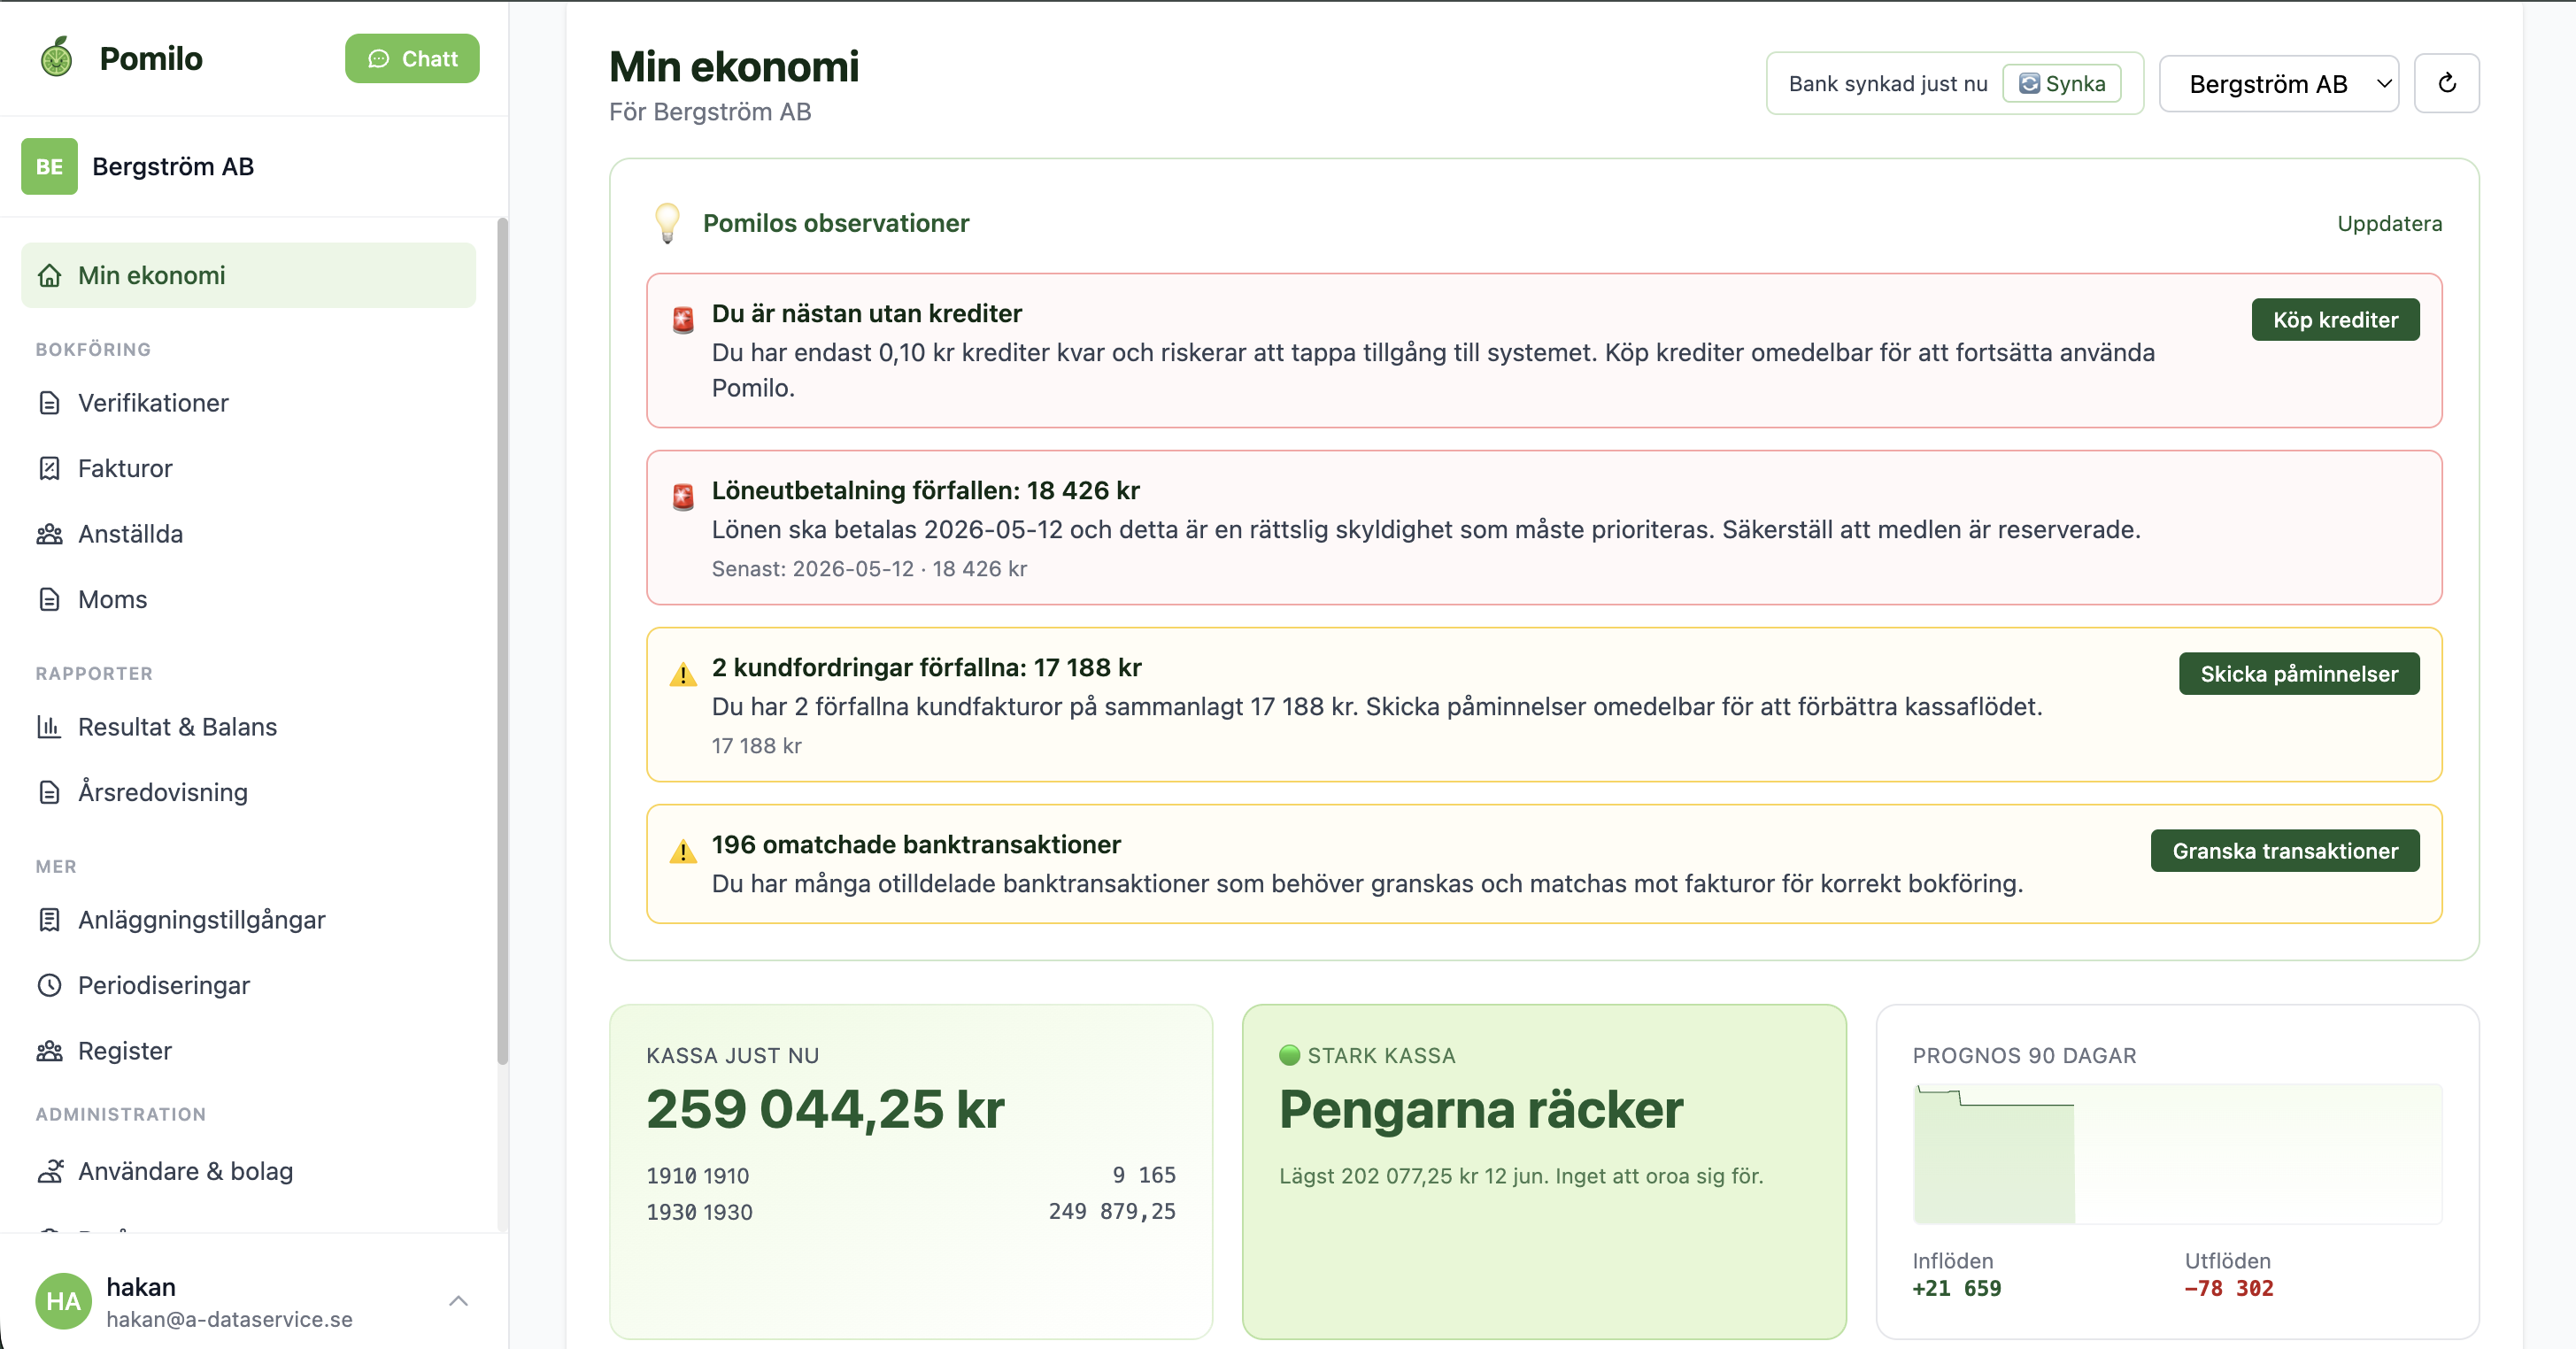Click the 259 044,25 kr cash amount
This screenshot has width=2576, height=1349.
pyautogui.click(x=825, y=1109)
